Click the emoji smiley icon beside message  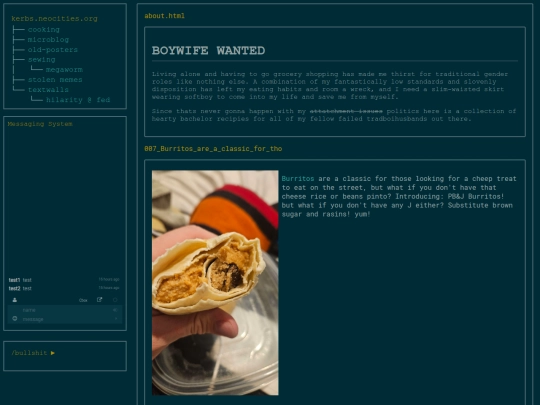tap(15, 319)
